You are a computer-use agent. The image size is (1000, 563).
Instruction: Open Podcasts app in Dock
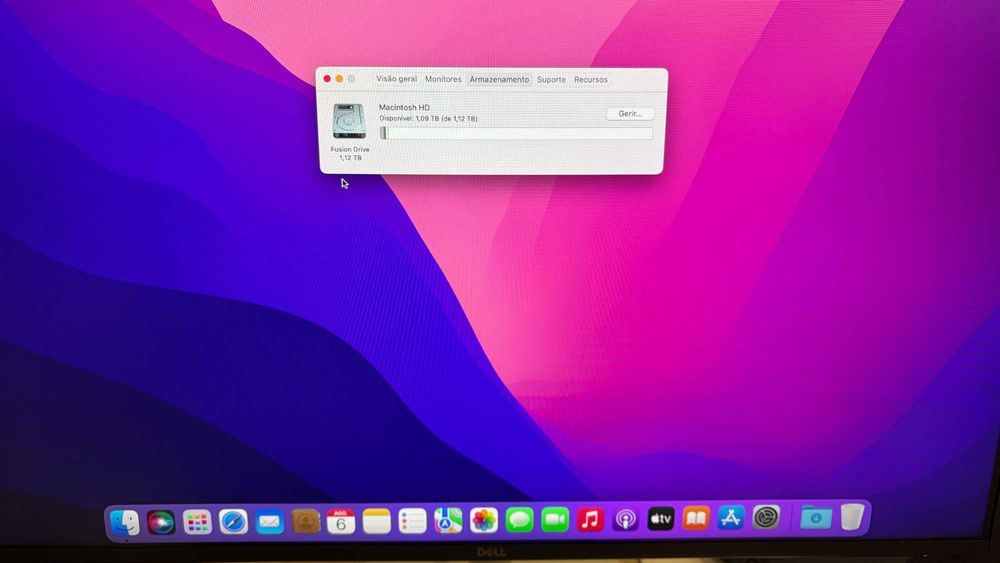coord(626,520)
